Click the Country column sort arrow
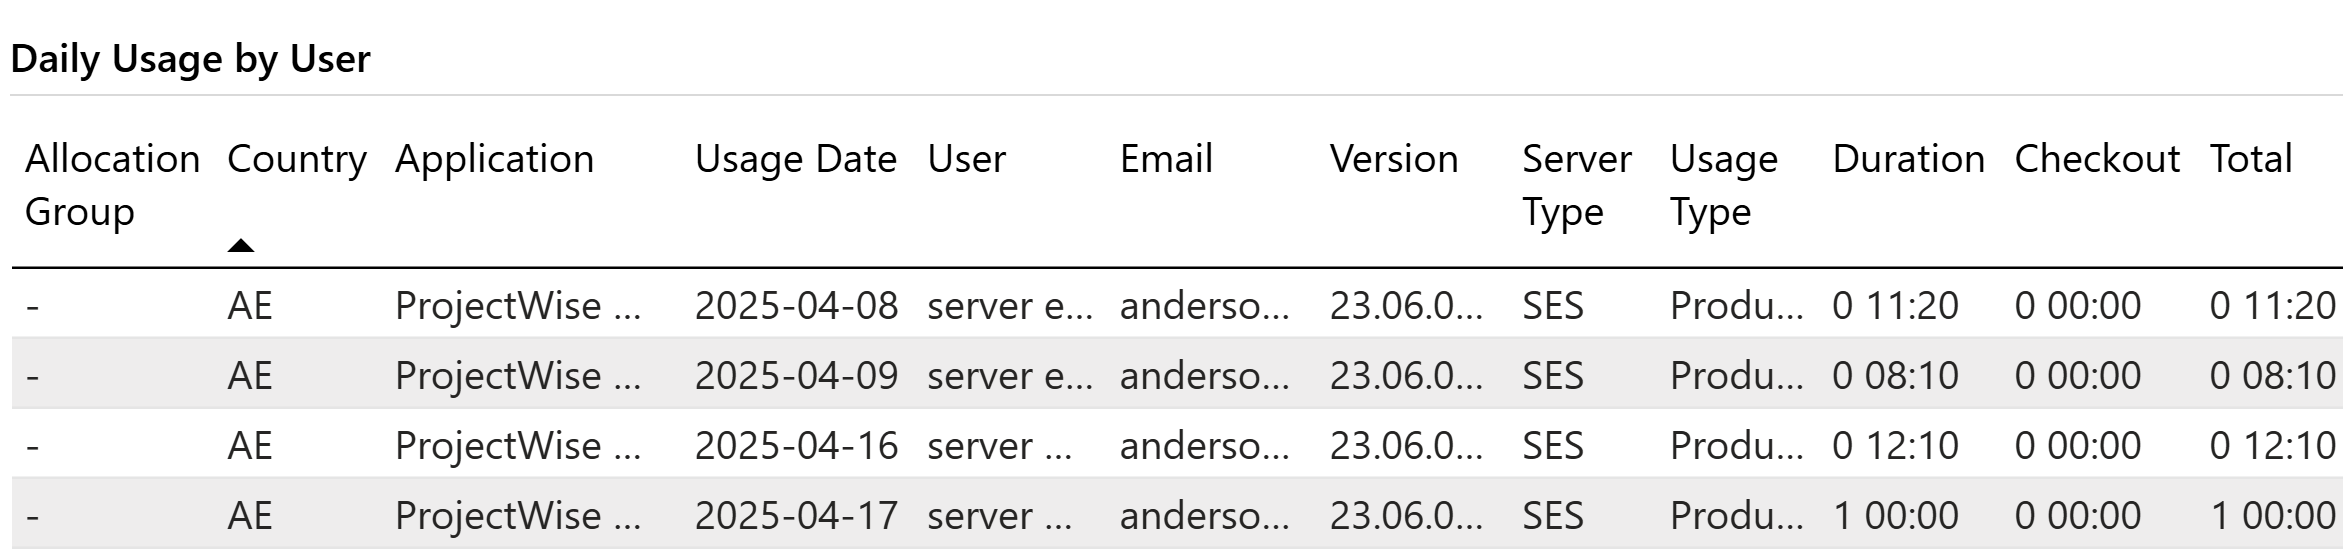 [241, 246]
